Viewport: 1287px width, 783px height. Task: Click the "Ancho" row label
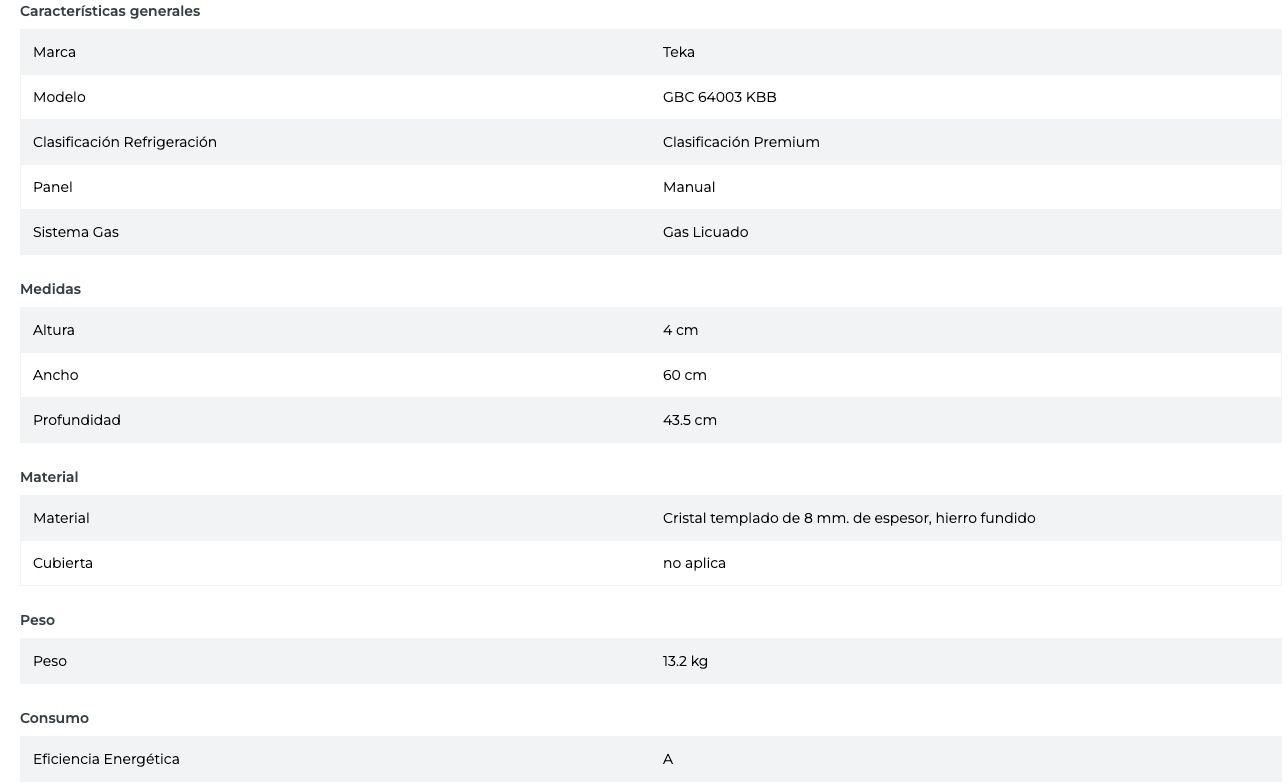click(56, 375)
